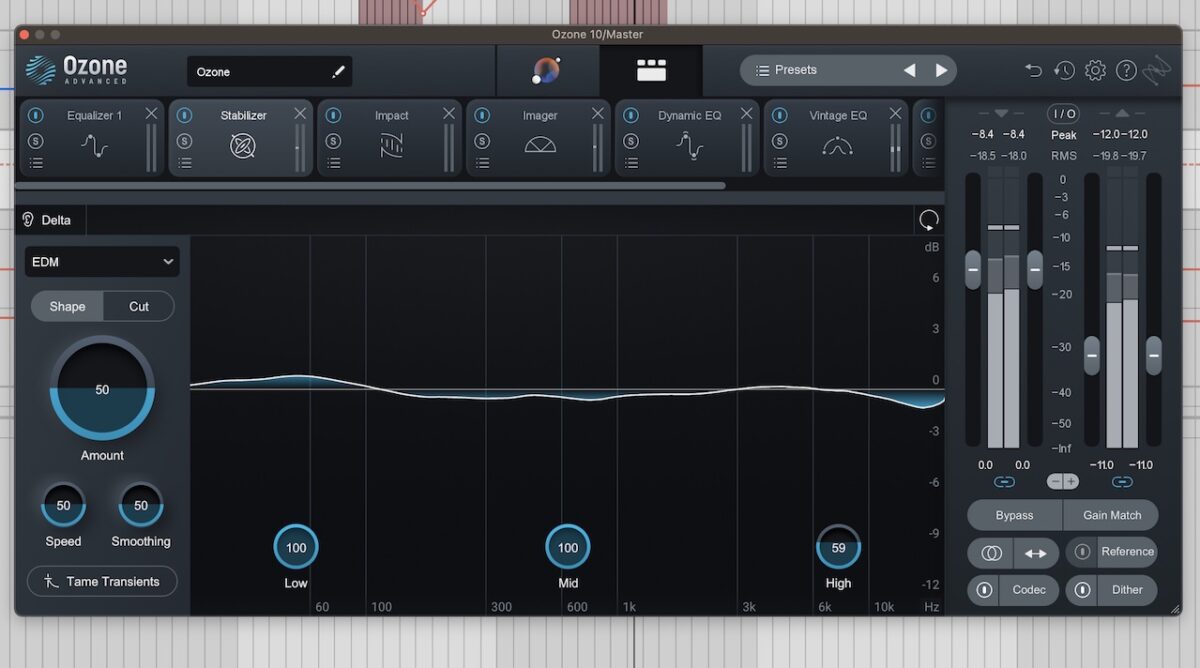Enable the Reference power button
The height and width of the screenshot is (668, 1200).
coord(1082,552)
